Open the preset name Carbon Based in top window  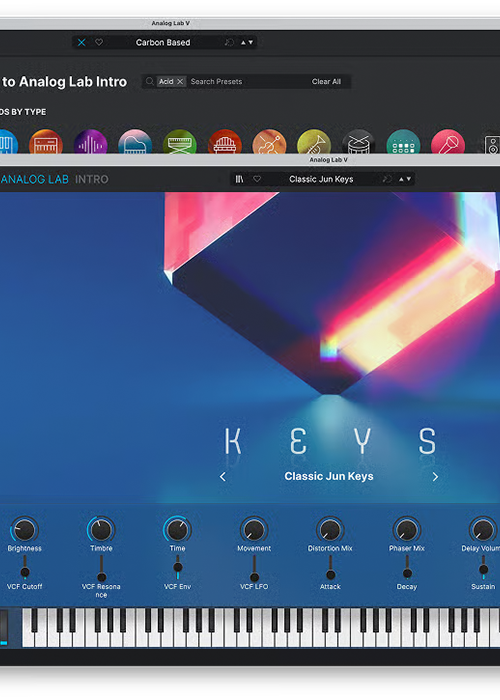(163, 42)
